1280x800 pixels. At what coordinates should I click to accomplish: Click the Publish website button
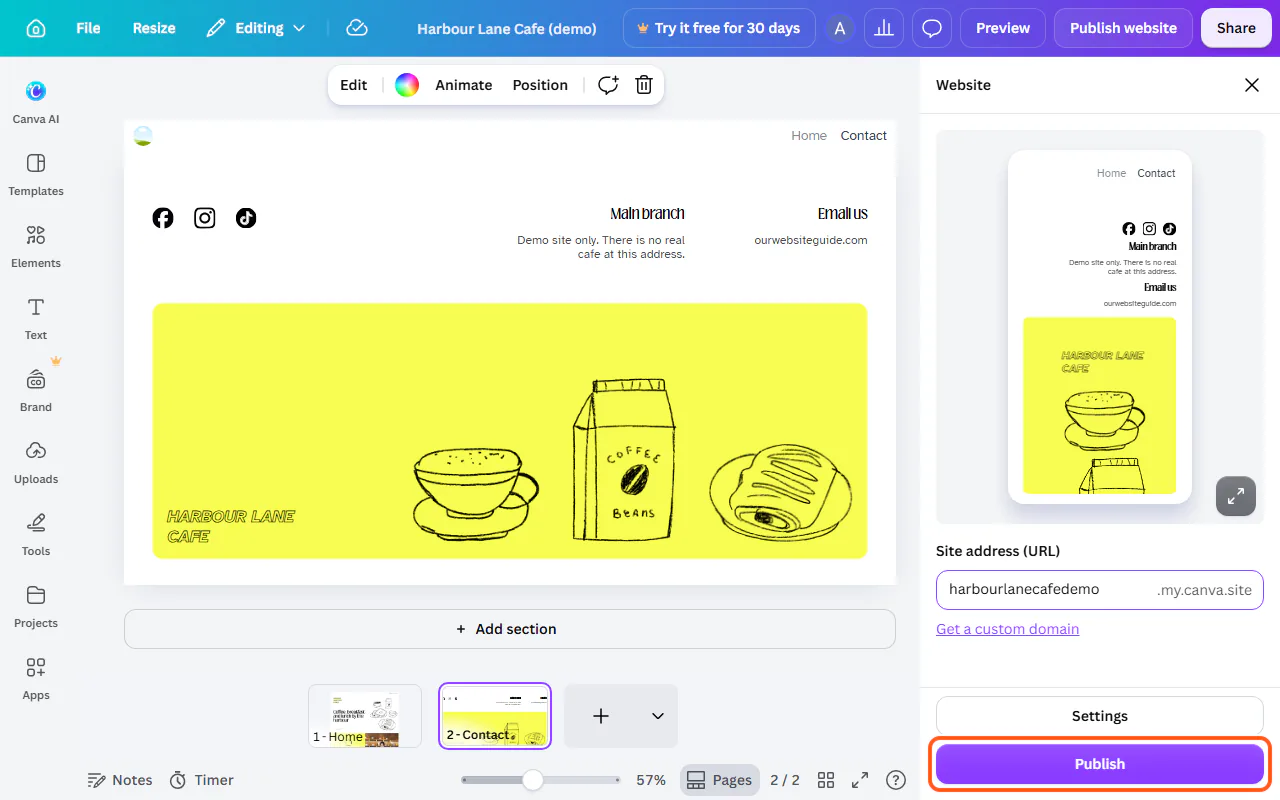tap(1123, 28)
